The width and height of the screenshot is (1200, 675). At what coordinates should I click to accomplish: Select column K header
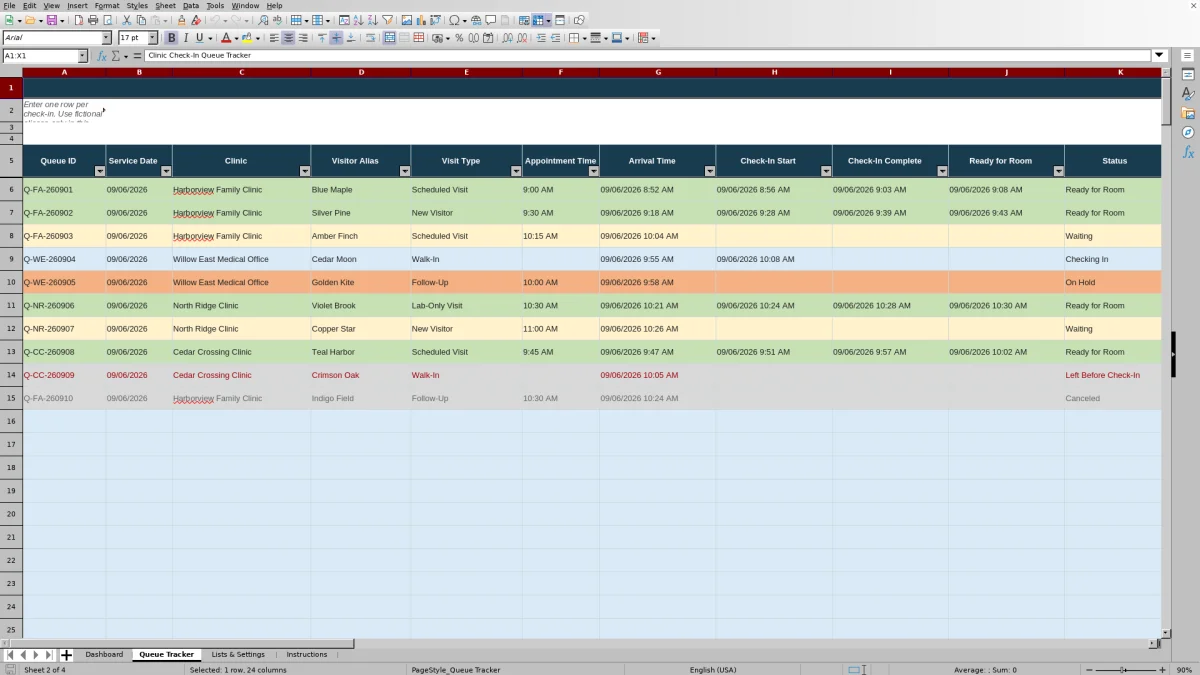[x=1120, y=72]
